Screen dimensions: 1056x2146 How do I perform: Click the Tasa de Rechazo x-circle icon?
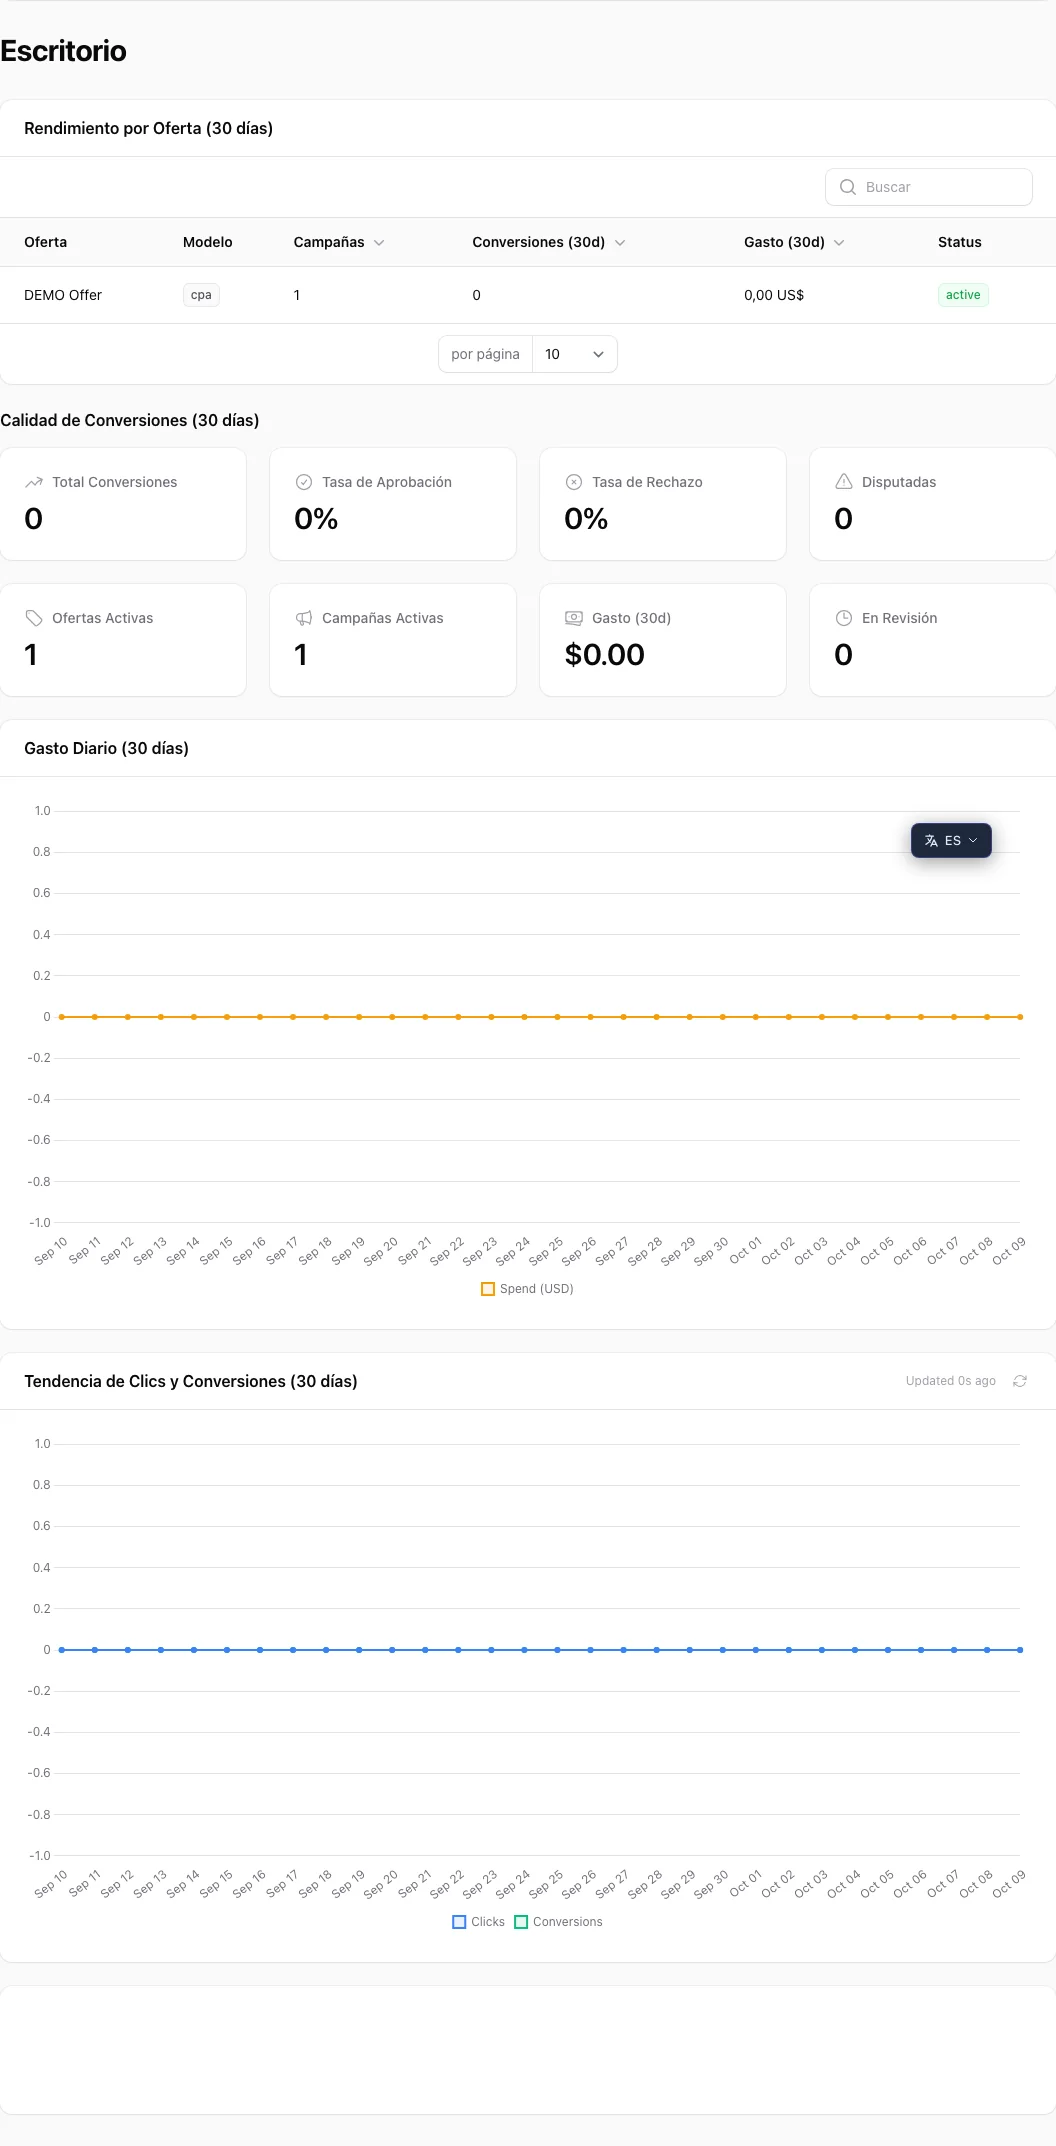574,482
